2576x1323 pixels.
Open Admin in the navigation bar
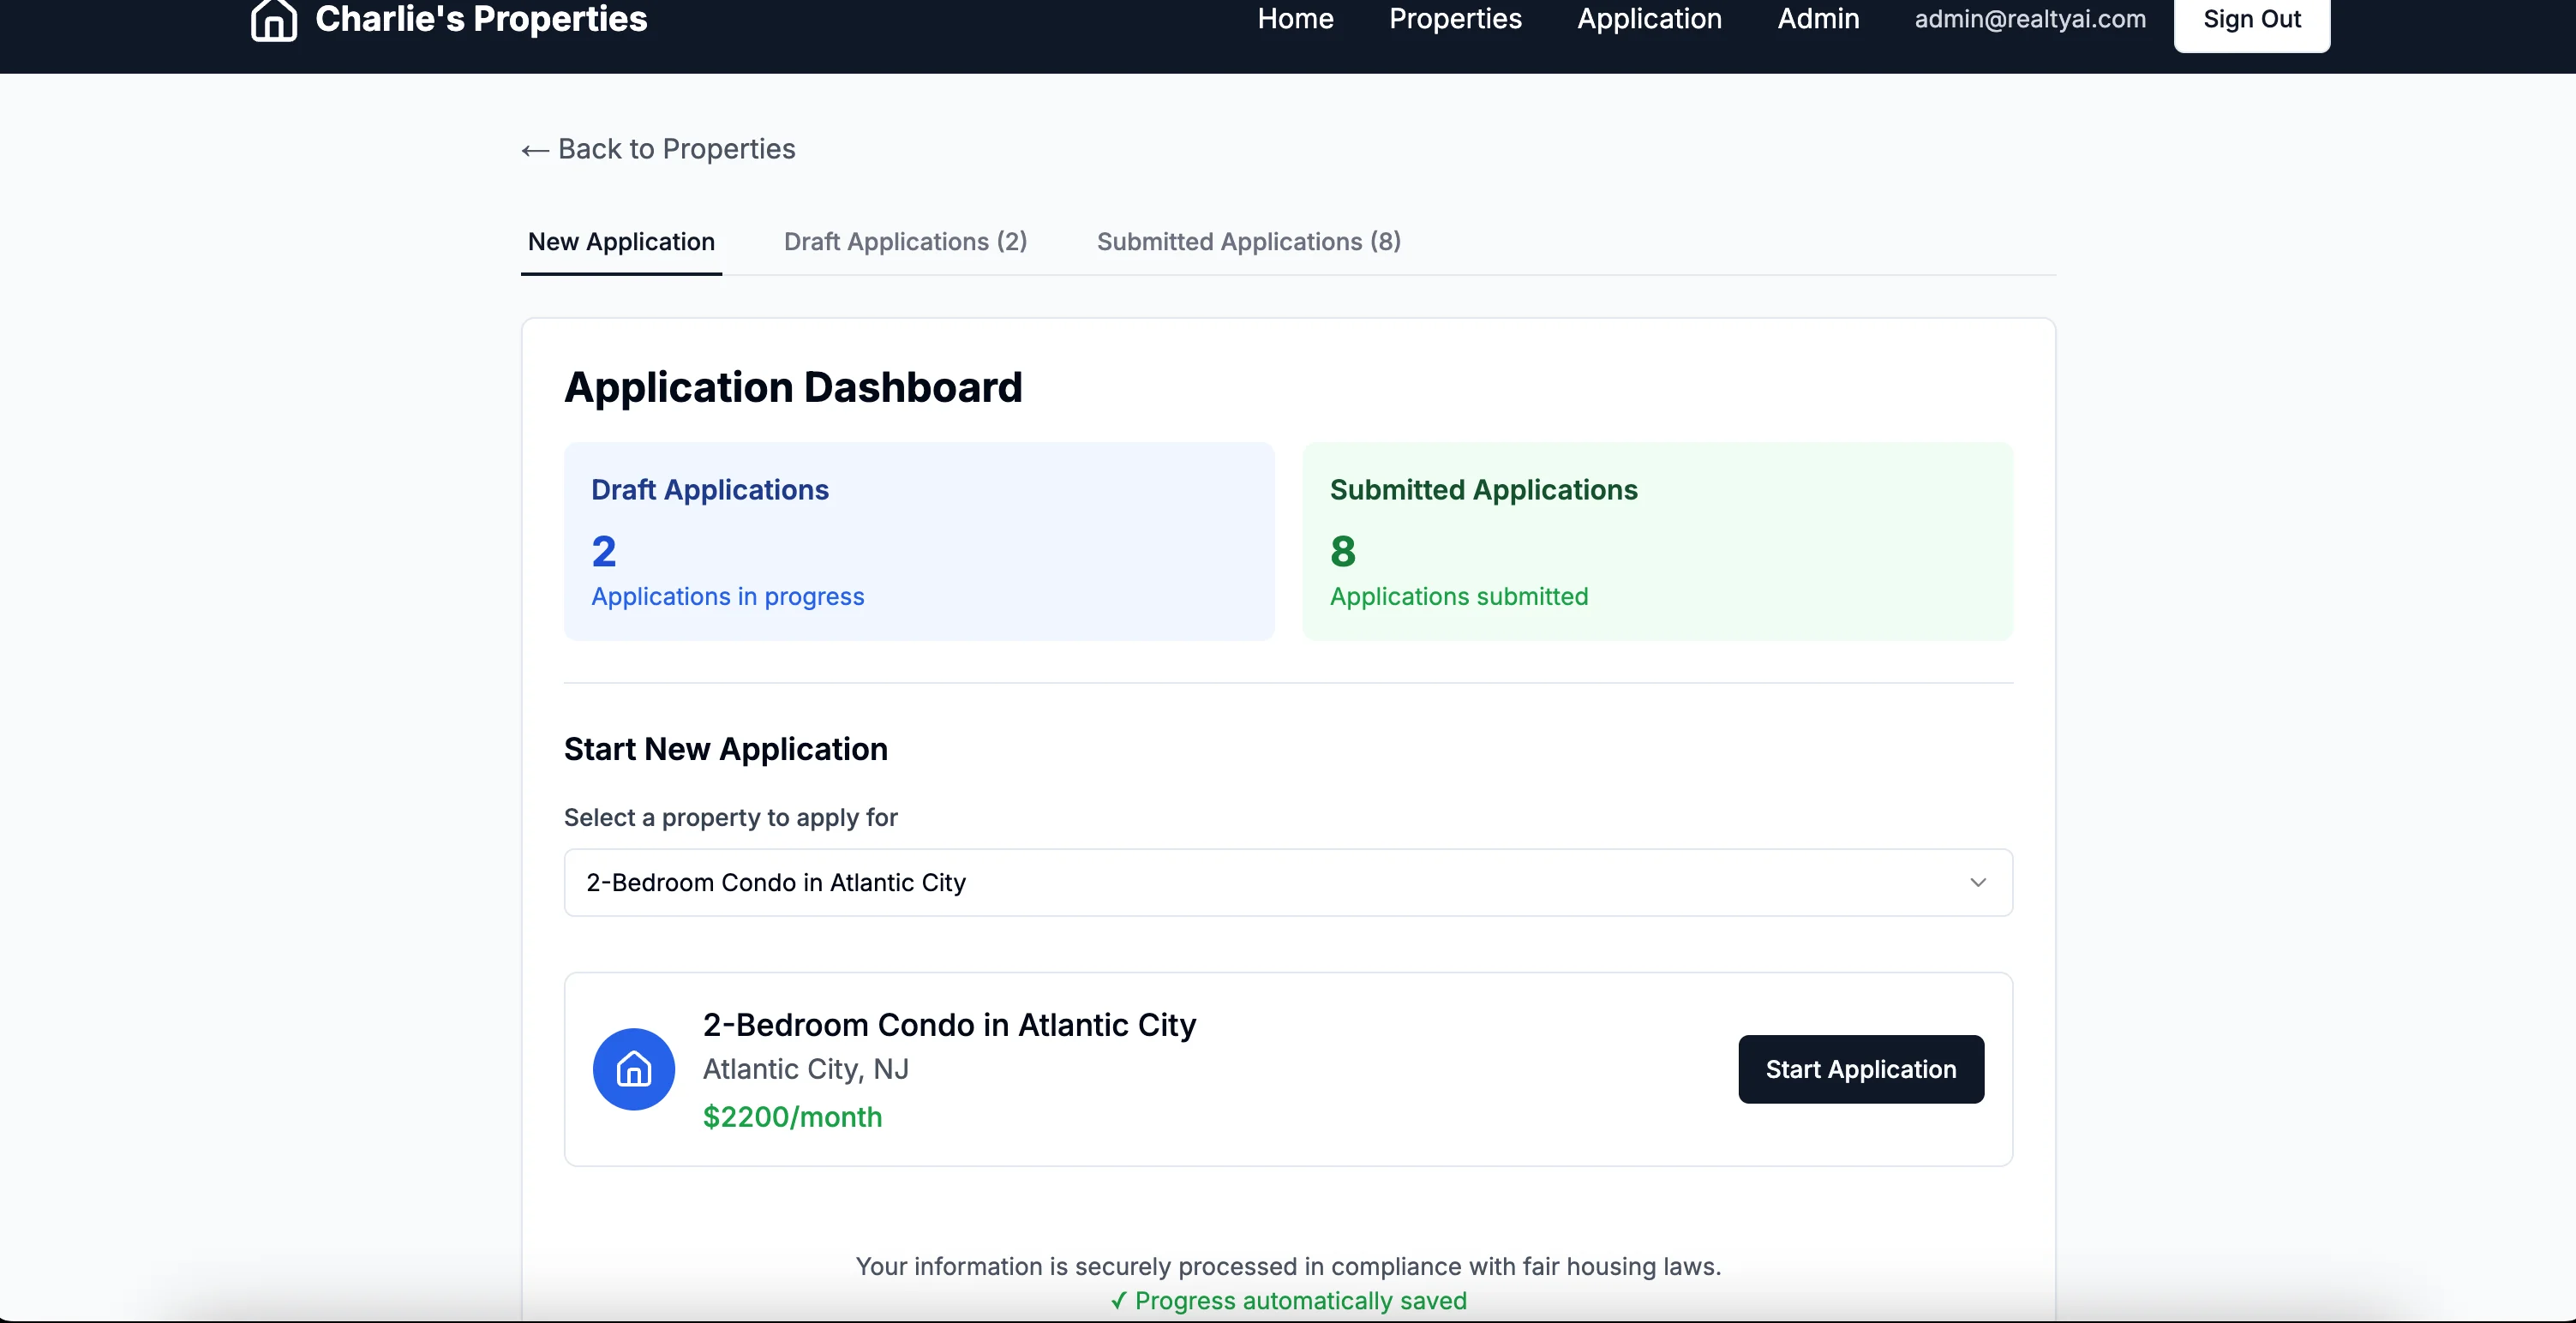click(1818, 19)
